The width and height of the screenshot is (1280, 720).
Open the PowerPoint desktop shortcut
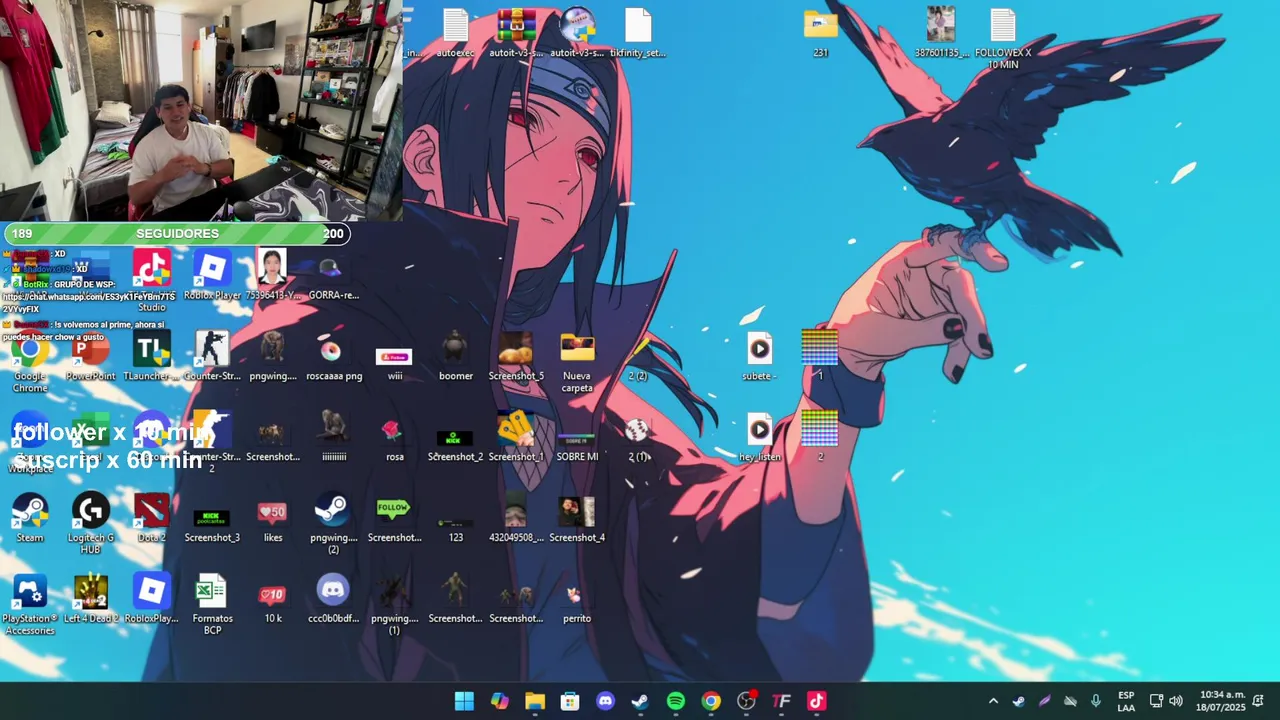coord(91,358)
